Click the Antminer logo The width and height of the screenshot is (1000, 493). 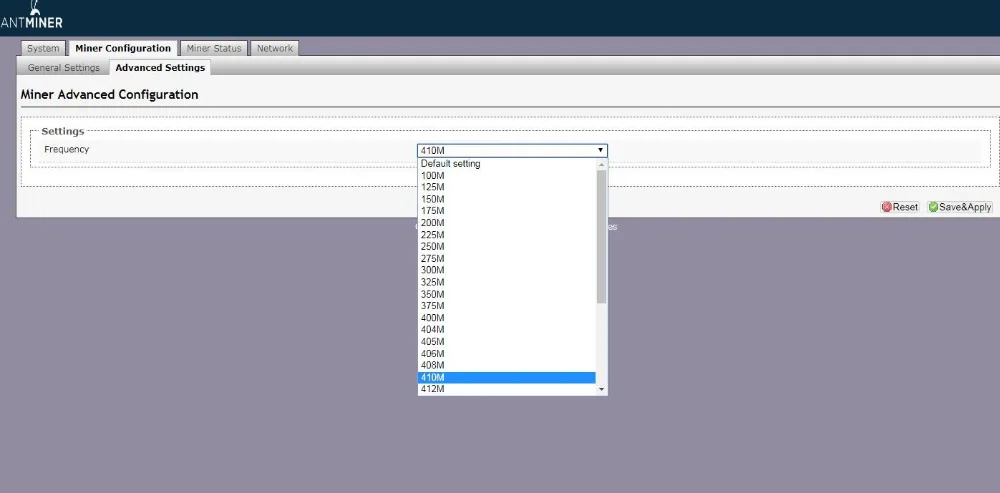(x=32, y=15)
